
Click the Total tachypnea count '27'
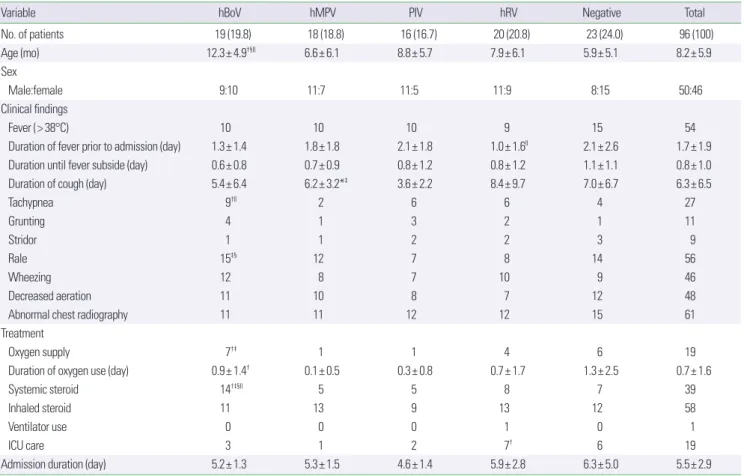coord(690,203)
